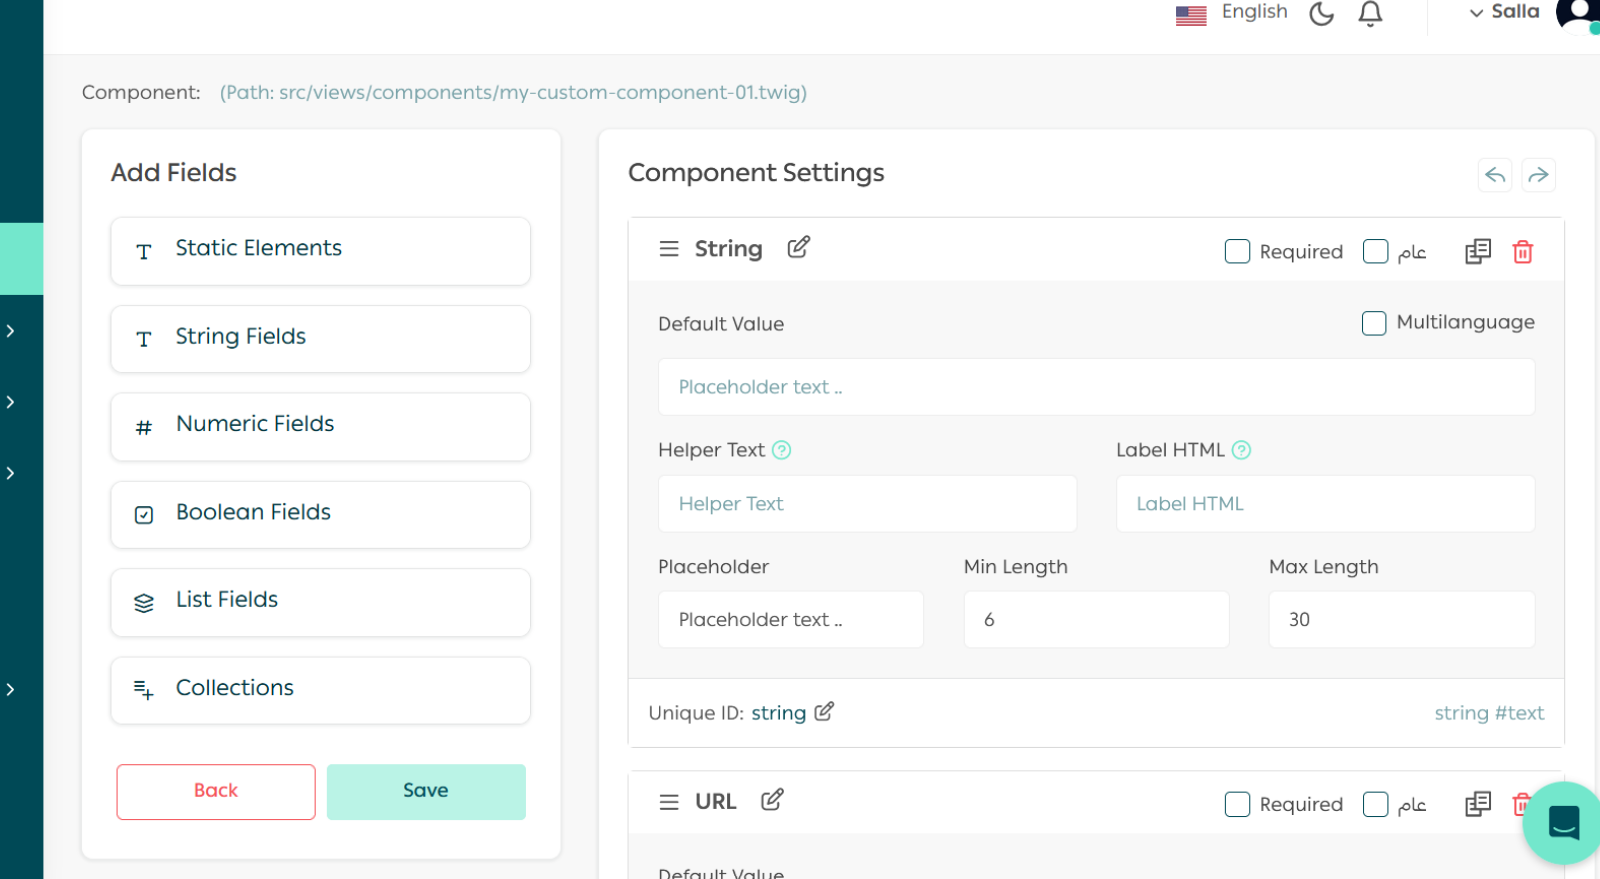This screenshot has height=879, width=1600.
Task: Click the Unique ID string link
Action: pos(778,713)
